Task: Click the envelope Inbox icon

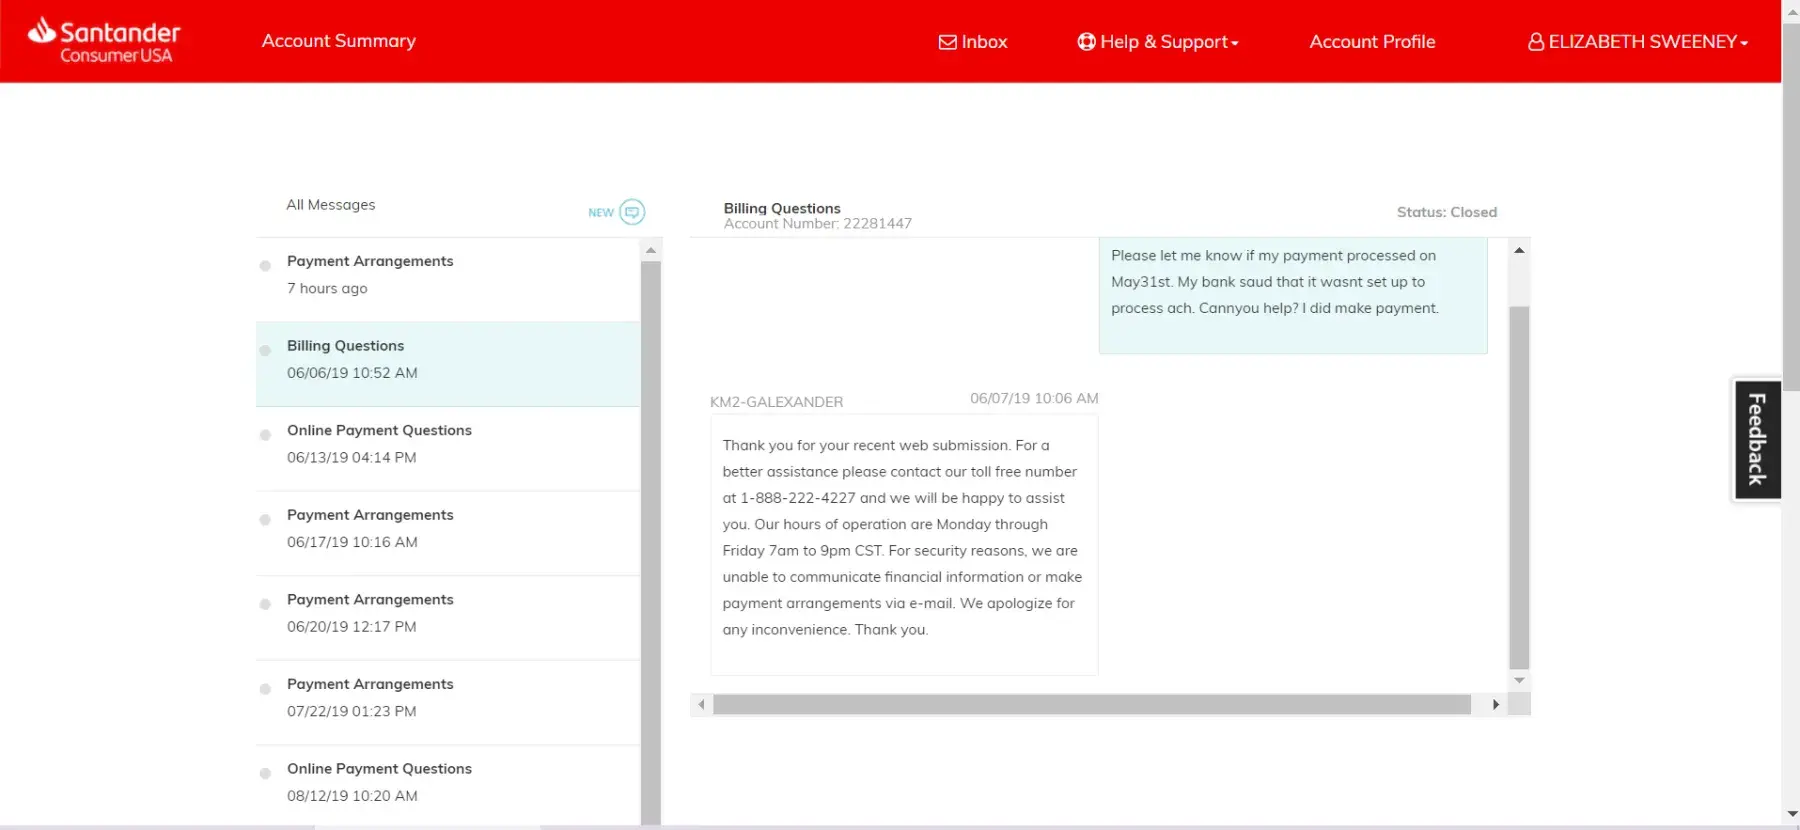Action: (947, 42)
